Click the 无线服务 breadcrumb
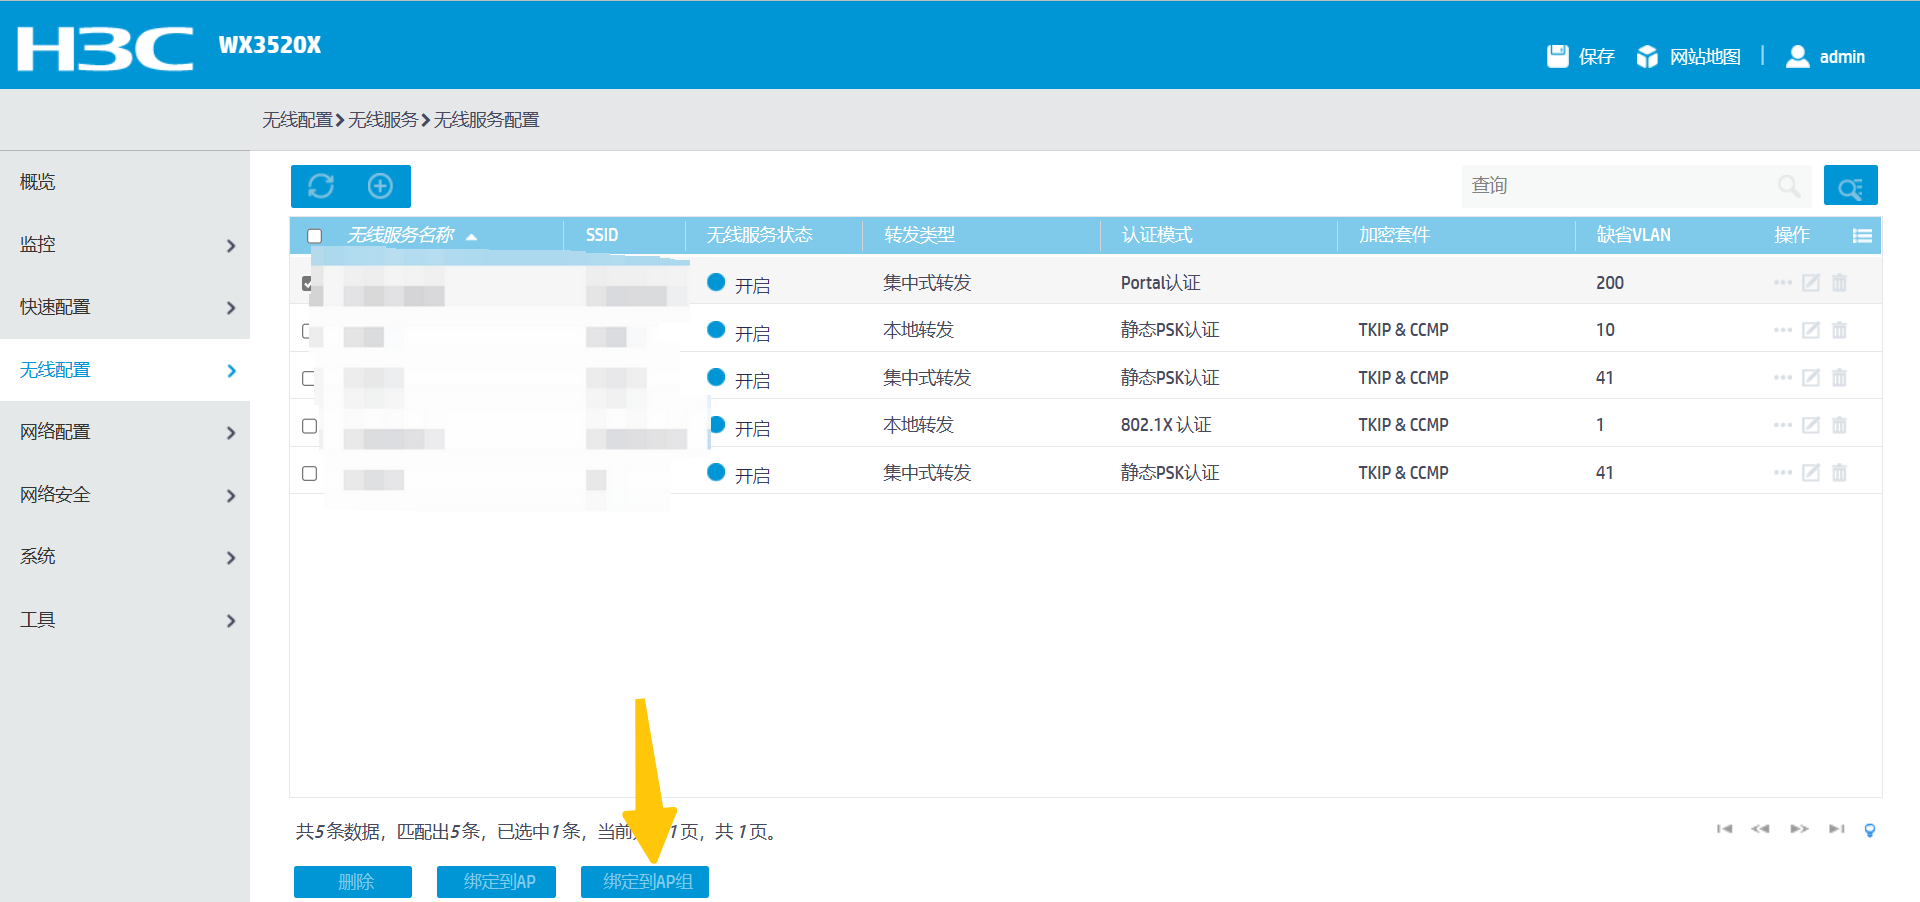1920x902 pixels. click(x=383, y=120)
